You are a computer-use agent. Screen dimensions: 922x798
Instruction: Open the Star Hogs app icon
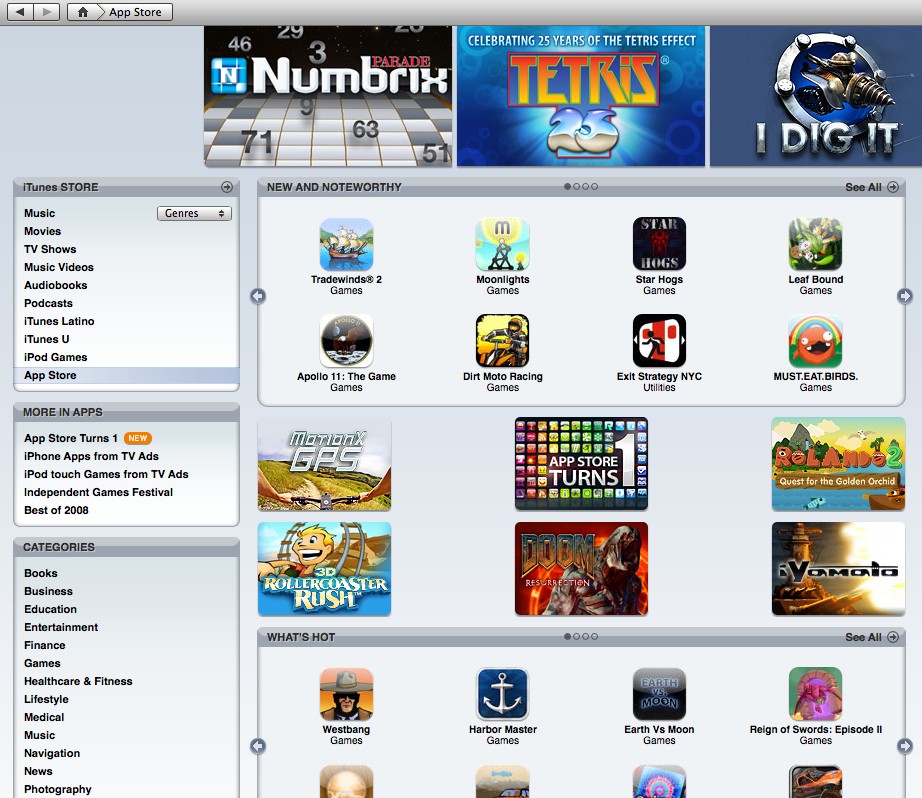pyautogui.click(x=659, y=243)
